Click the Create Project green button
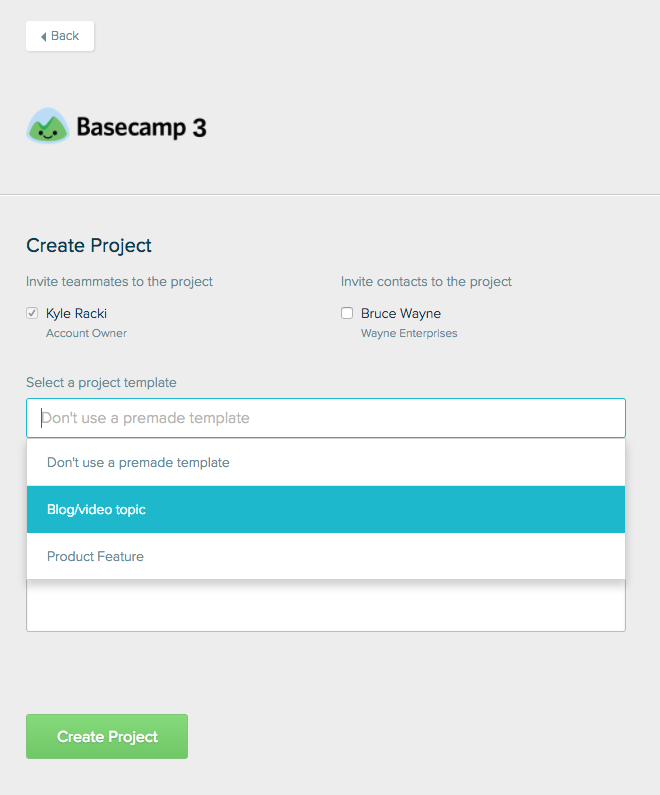The height and width of the screenshot is (795, 660). click(107, 737)
